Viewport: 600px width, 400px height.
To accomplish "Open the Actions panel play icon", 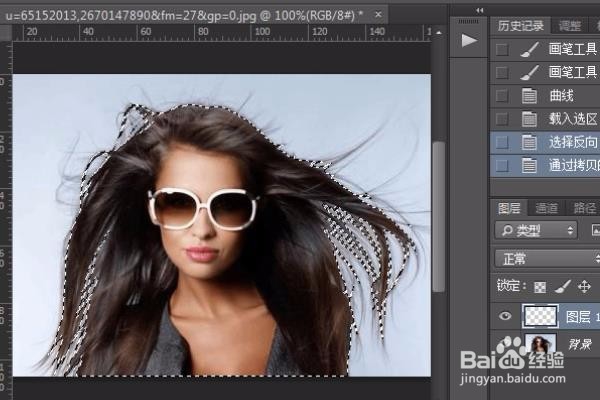I will pyautogui.click(x=469, y=41).
